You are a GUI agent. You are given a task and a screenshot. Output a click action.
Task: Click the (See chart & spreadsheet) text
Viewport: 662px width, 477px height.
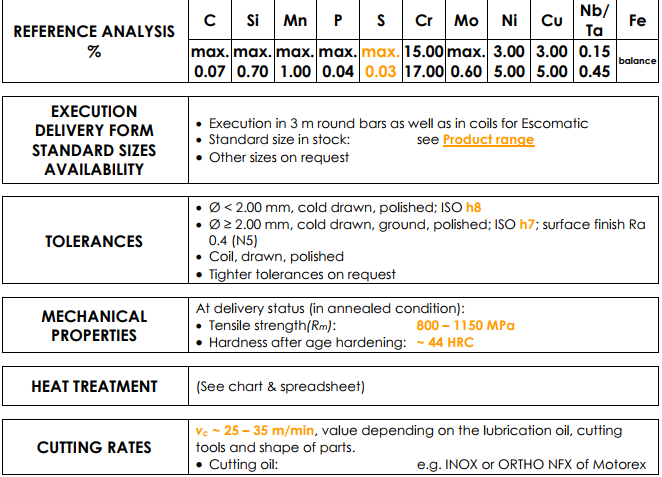click(280, 386)
